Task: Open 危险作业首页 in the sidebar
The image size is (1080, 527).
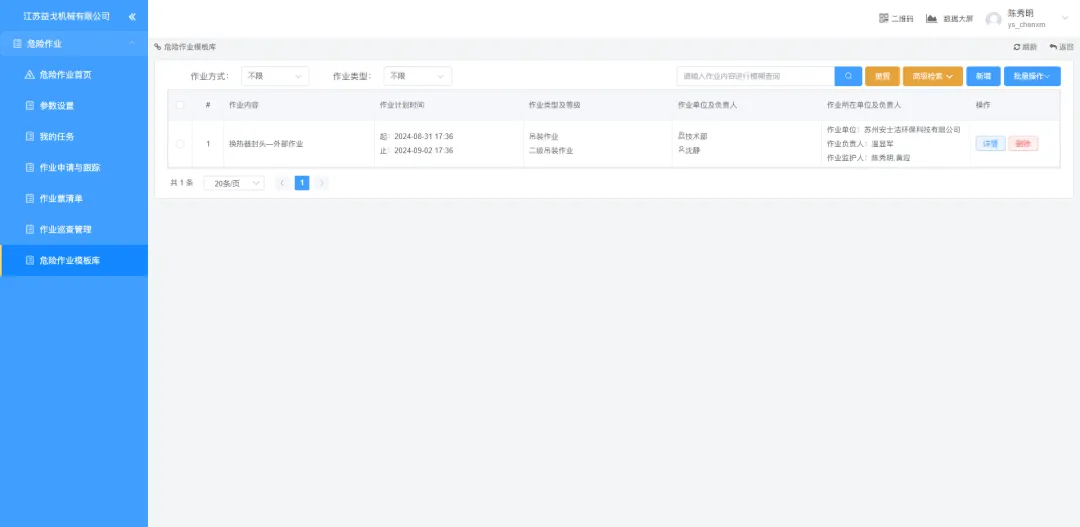Action: click(74, 74)
